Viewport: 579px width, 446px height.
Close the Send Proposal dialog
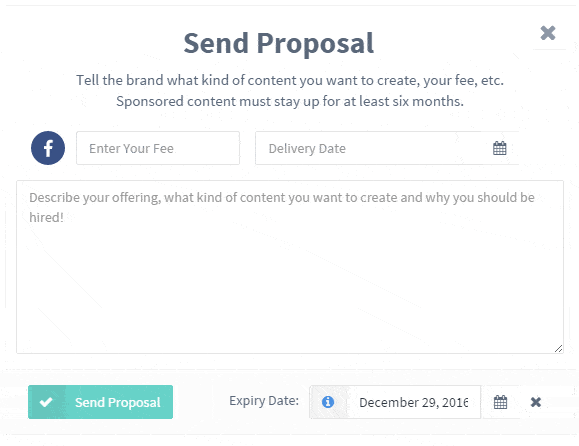(x=548, y=33)
